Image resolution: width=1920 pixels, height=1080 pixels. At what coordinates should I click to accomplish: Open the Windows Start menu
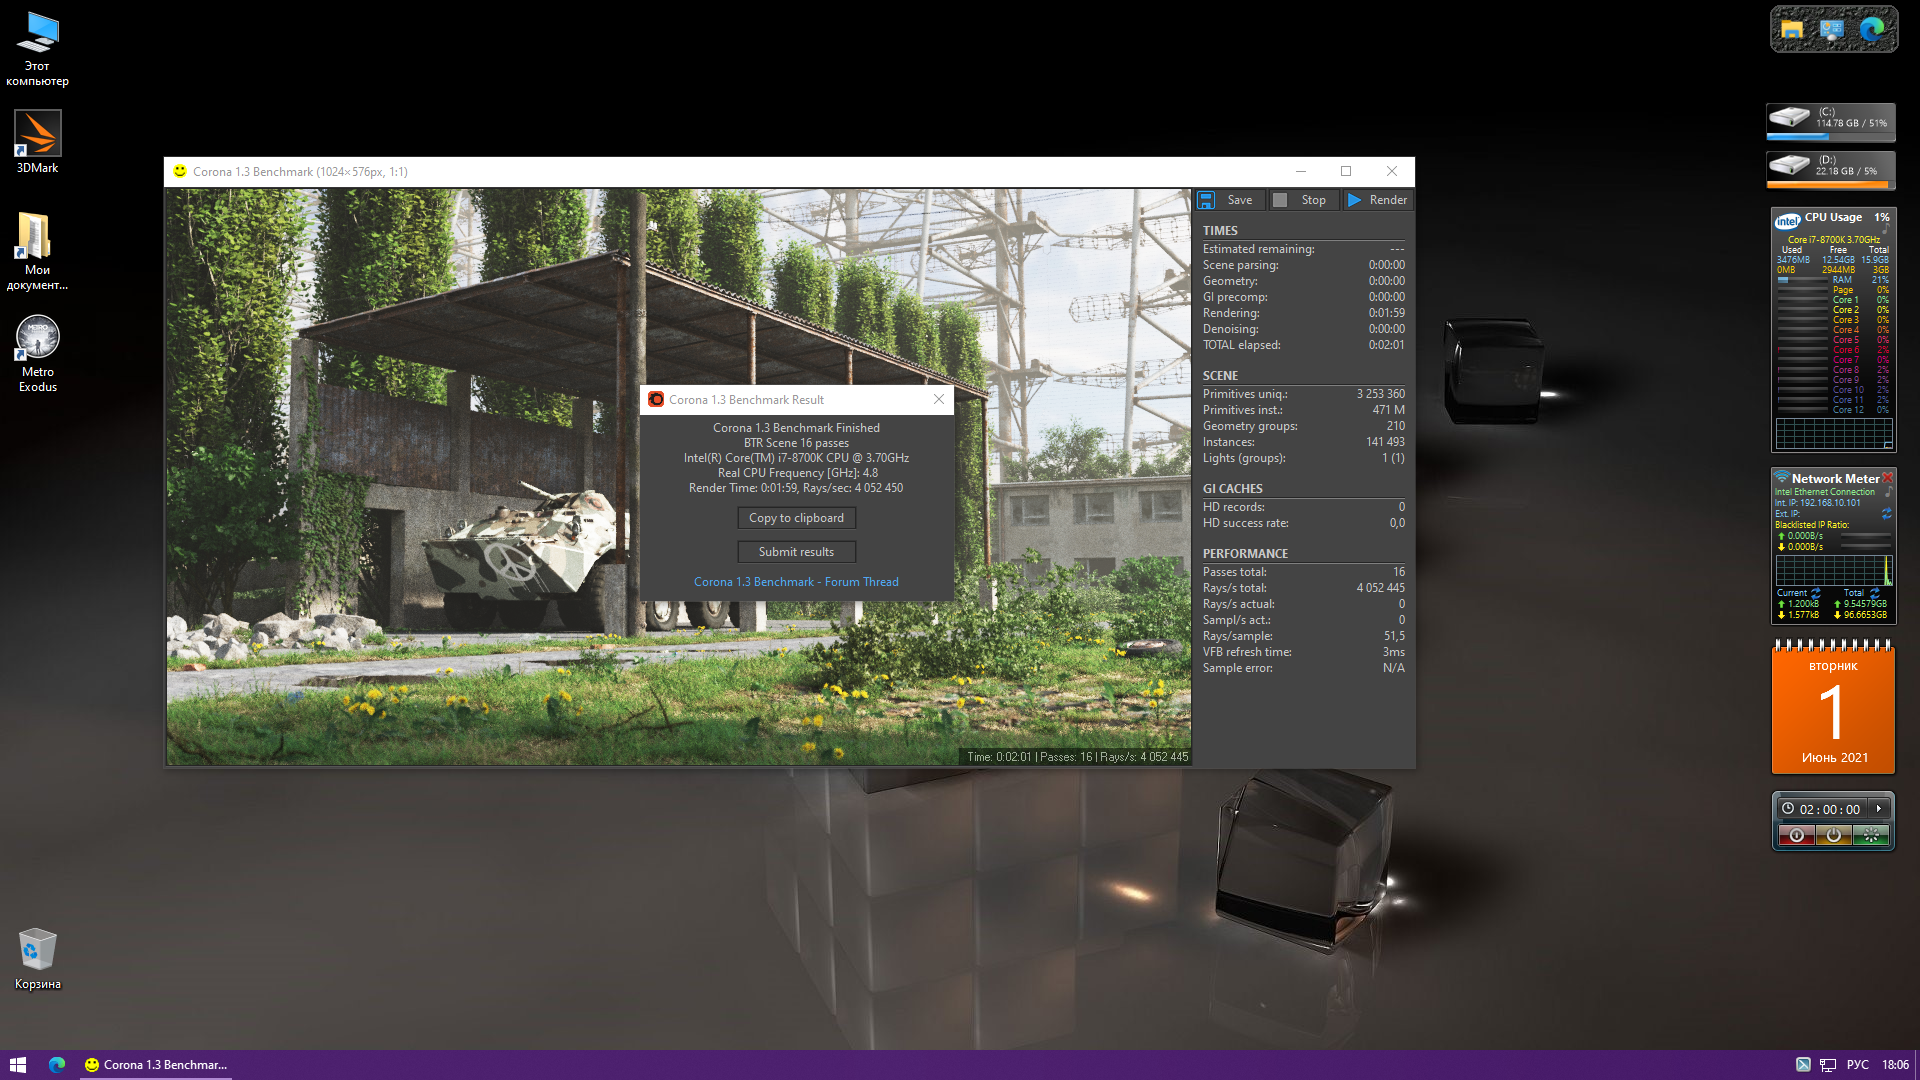point(17,1065)
